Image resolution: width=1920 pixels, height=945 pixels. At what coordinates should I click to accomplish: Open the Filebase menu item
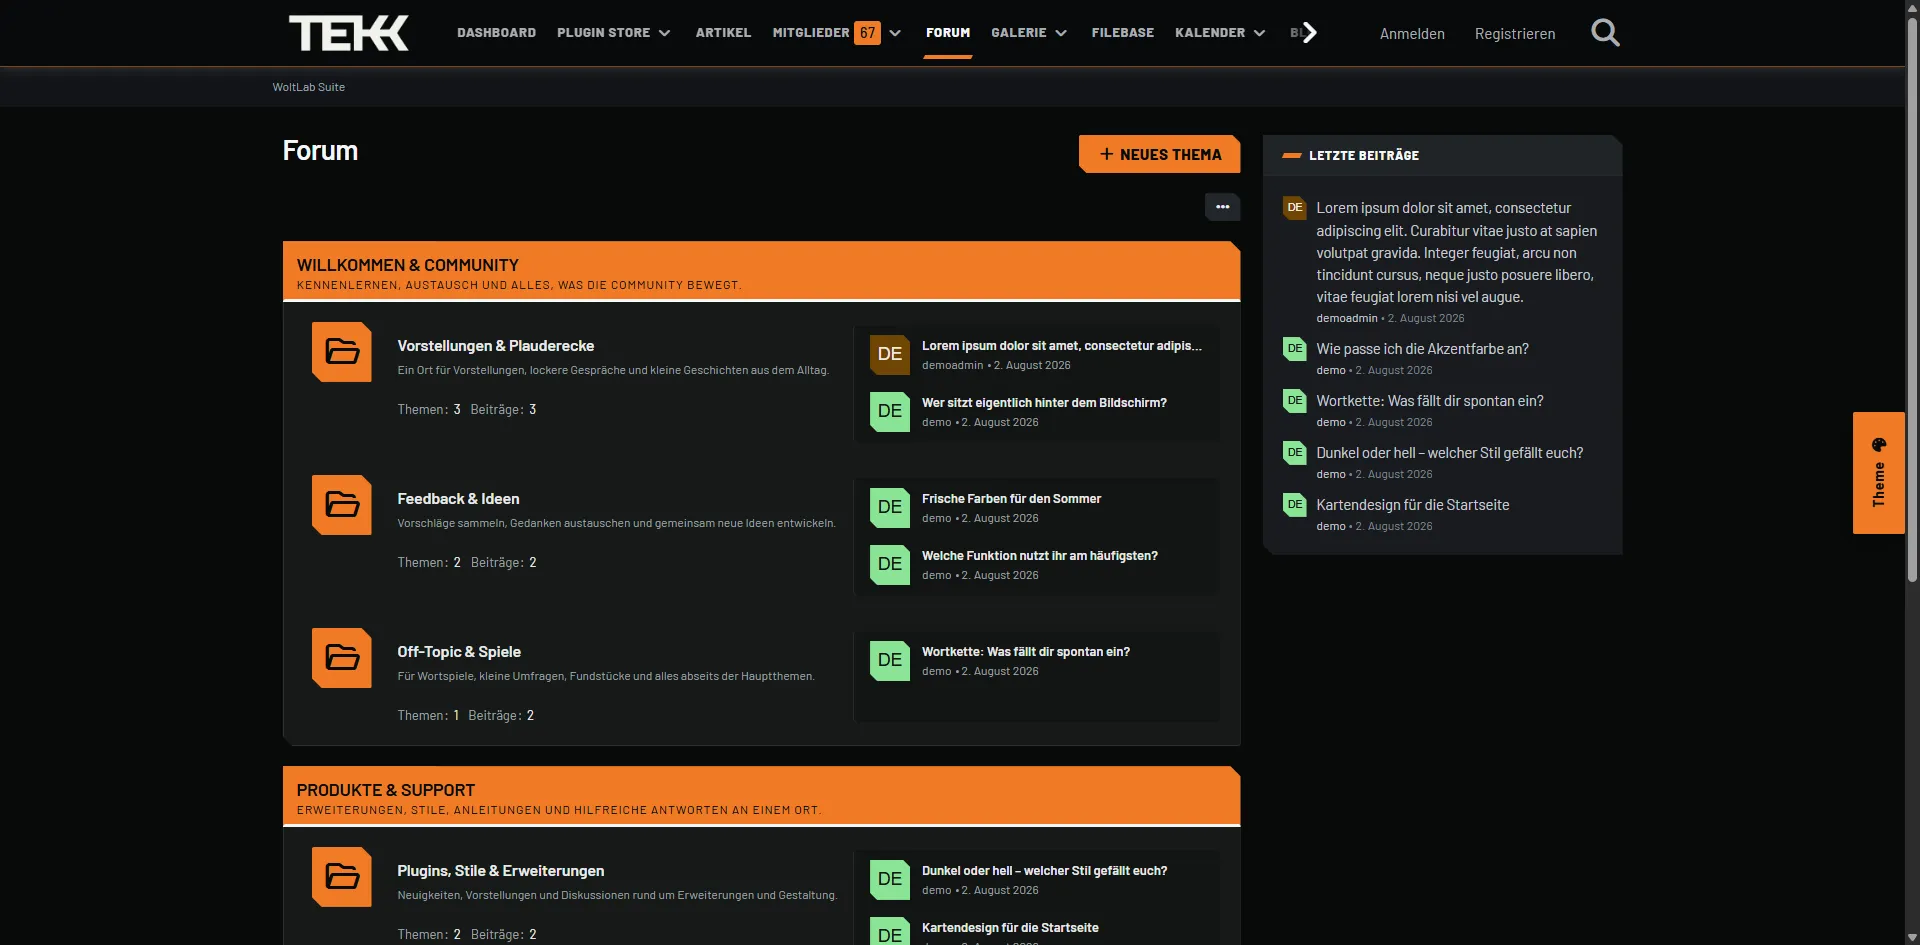[1122, 33]
